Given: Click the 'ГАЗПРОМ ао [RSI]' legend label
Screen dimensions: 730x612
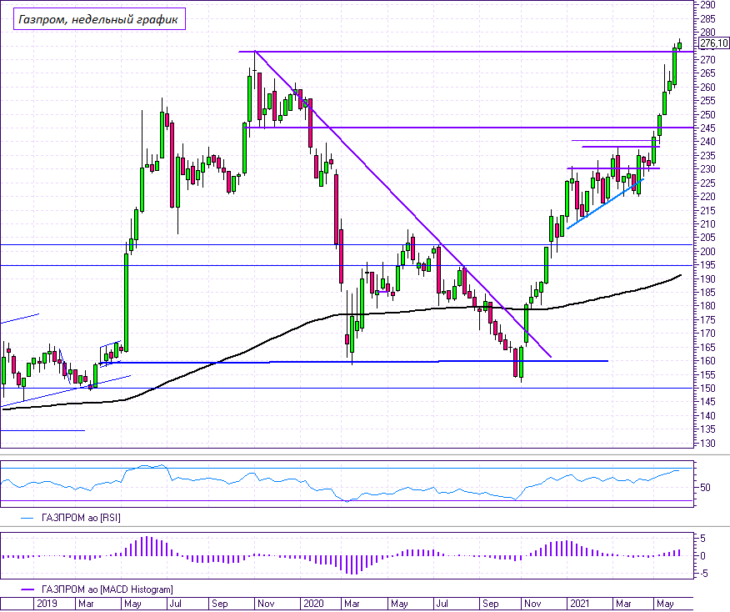Looking at the screenshot, I should (81, 518).
